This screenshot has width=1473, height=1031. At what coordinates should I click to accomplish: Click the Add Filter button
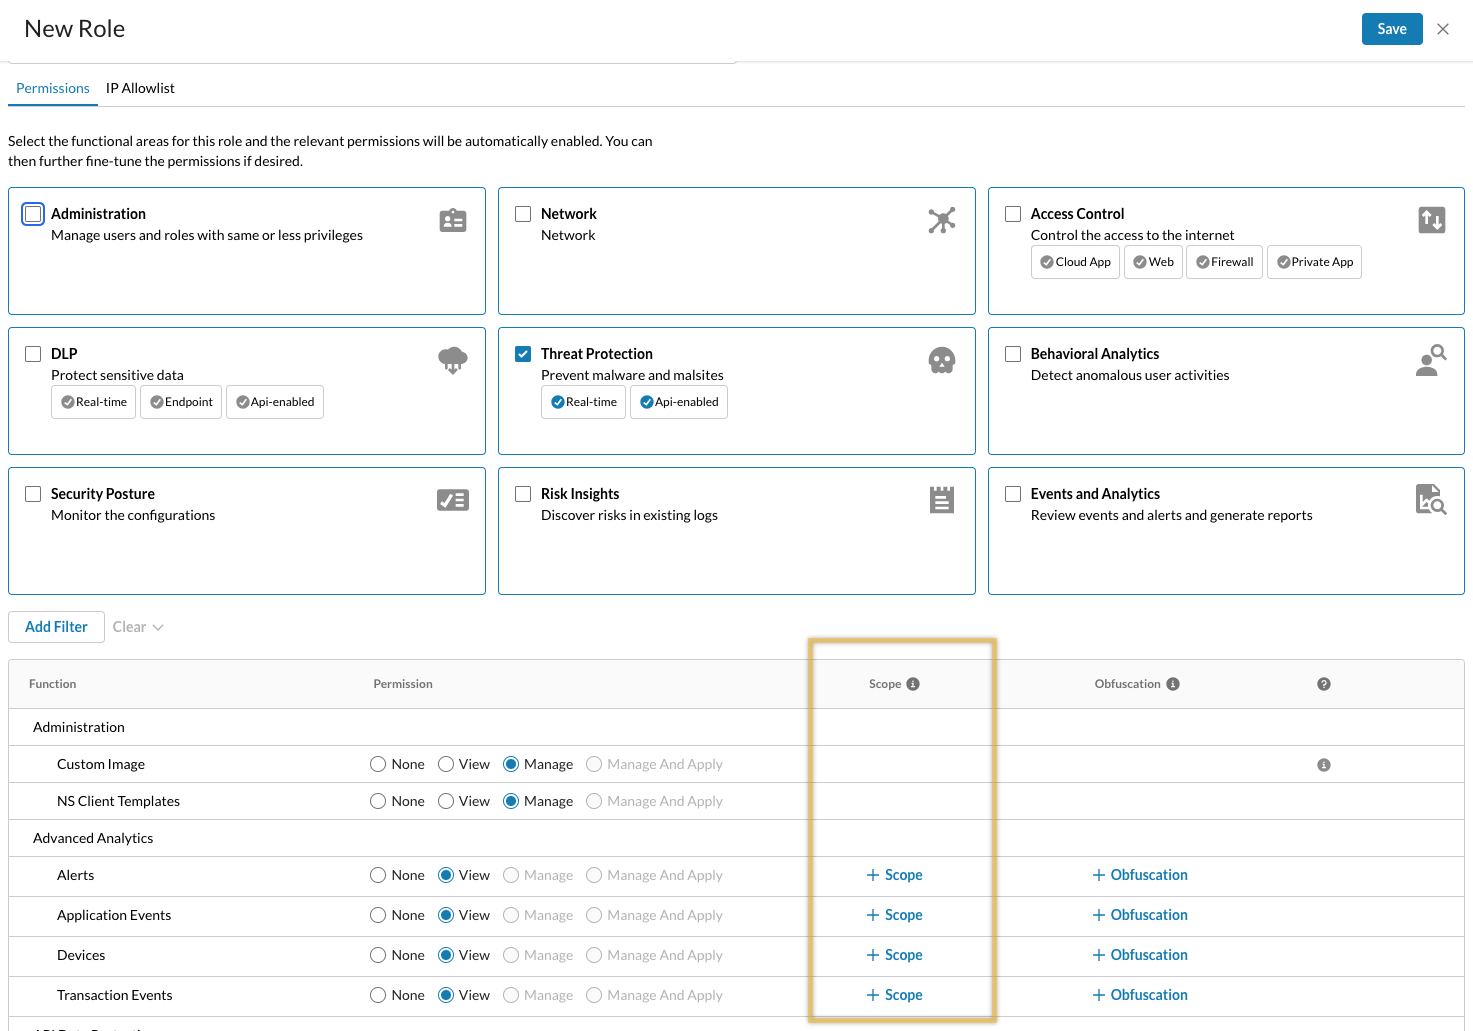pos(55,626)
